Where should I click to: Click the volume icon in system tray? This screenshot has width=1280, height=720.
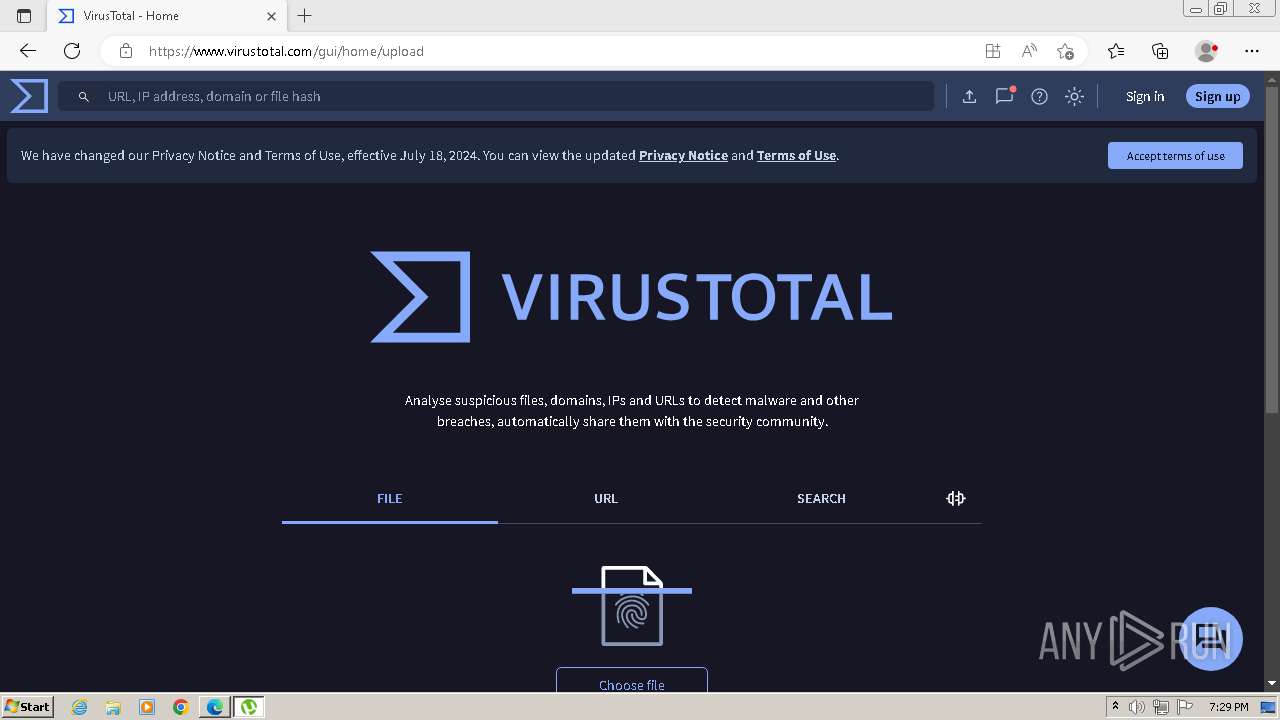[1137, 707]
